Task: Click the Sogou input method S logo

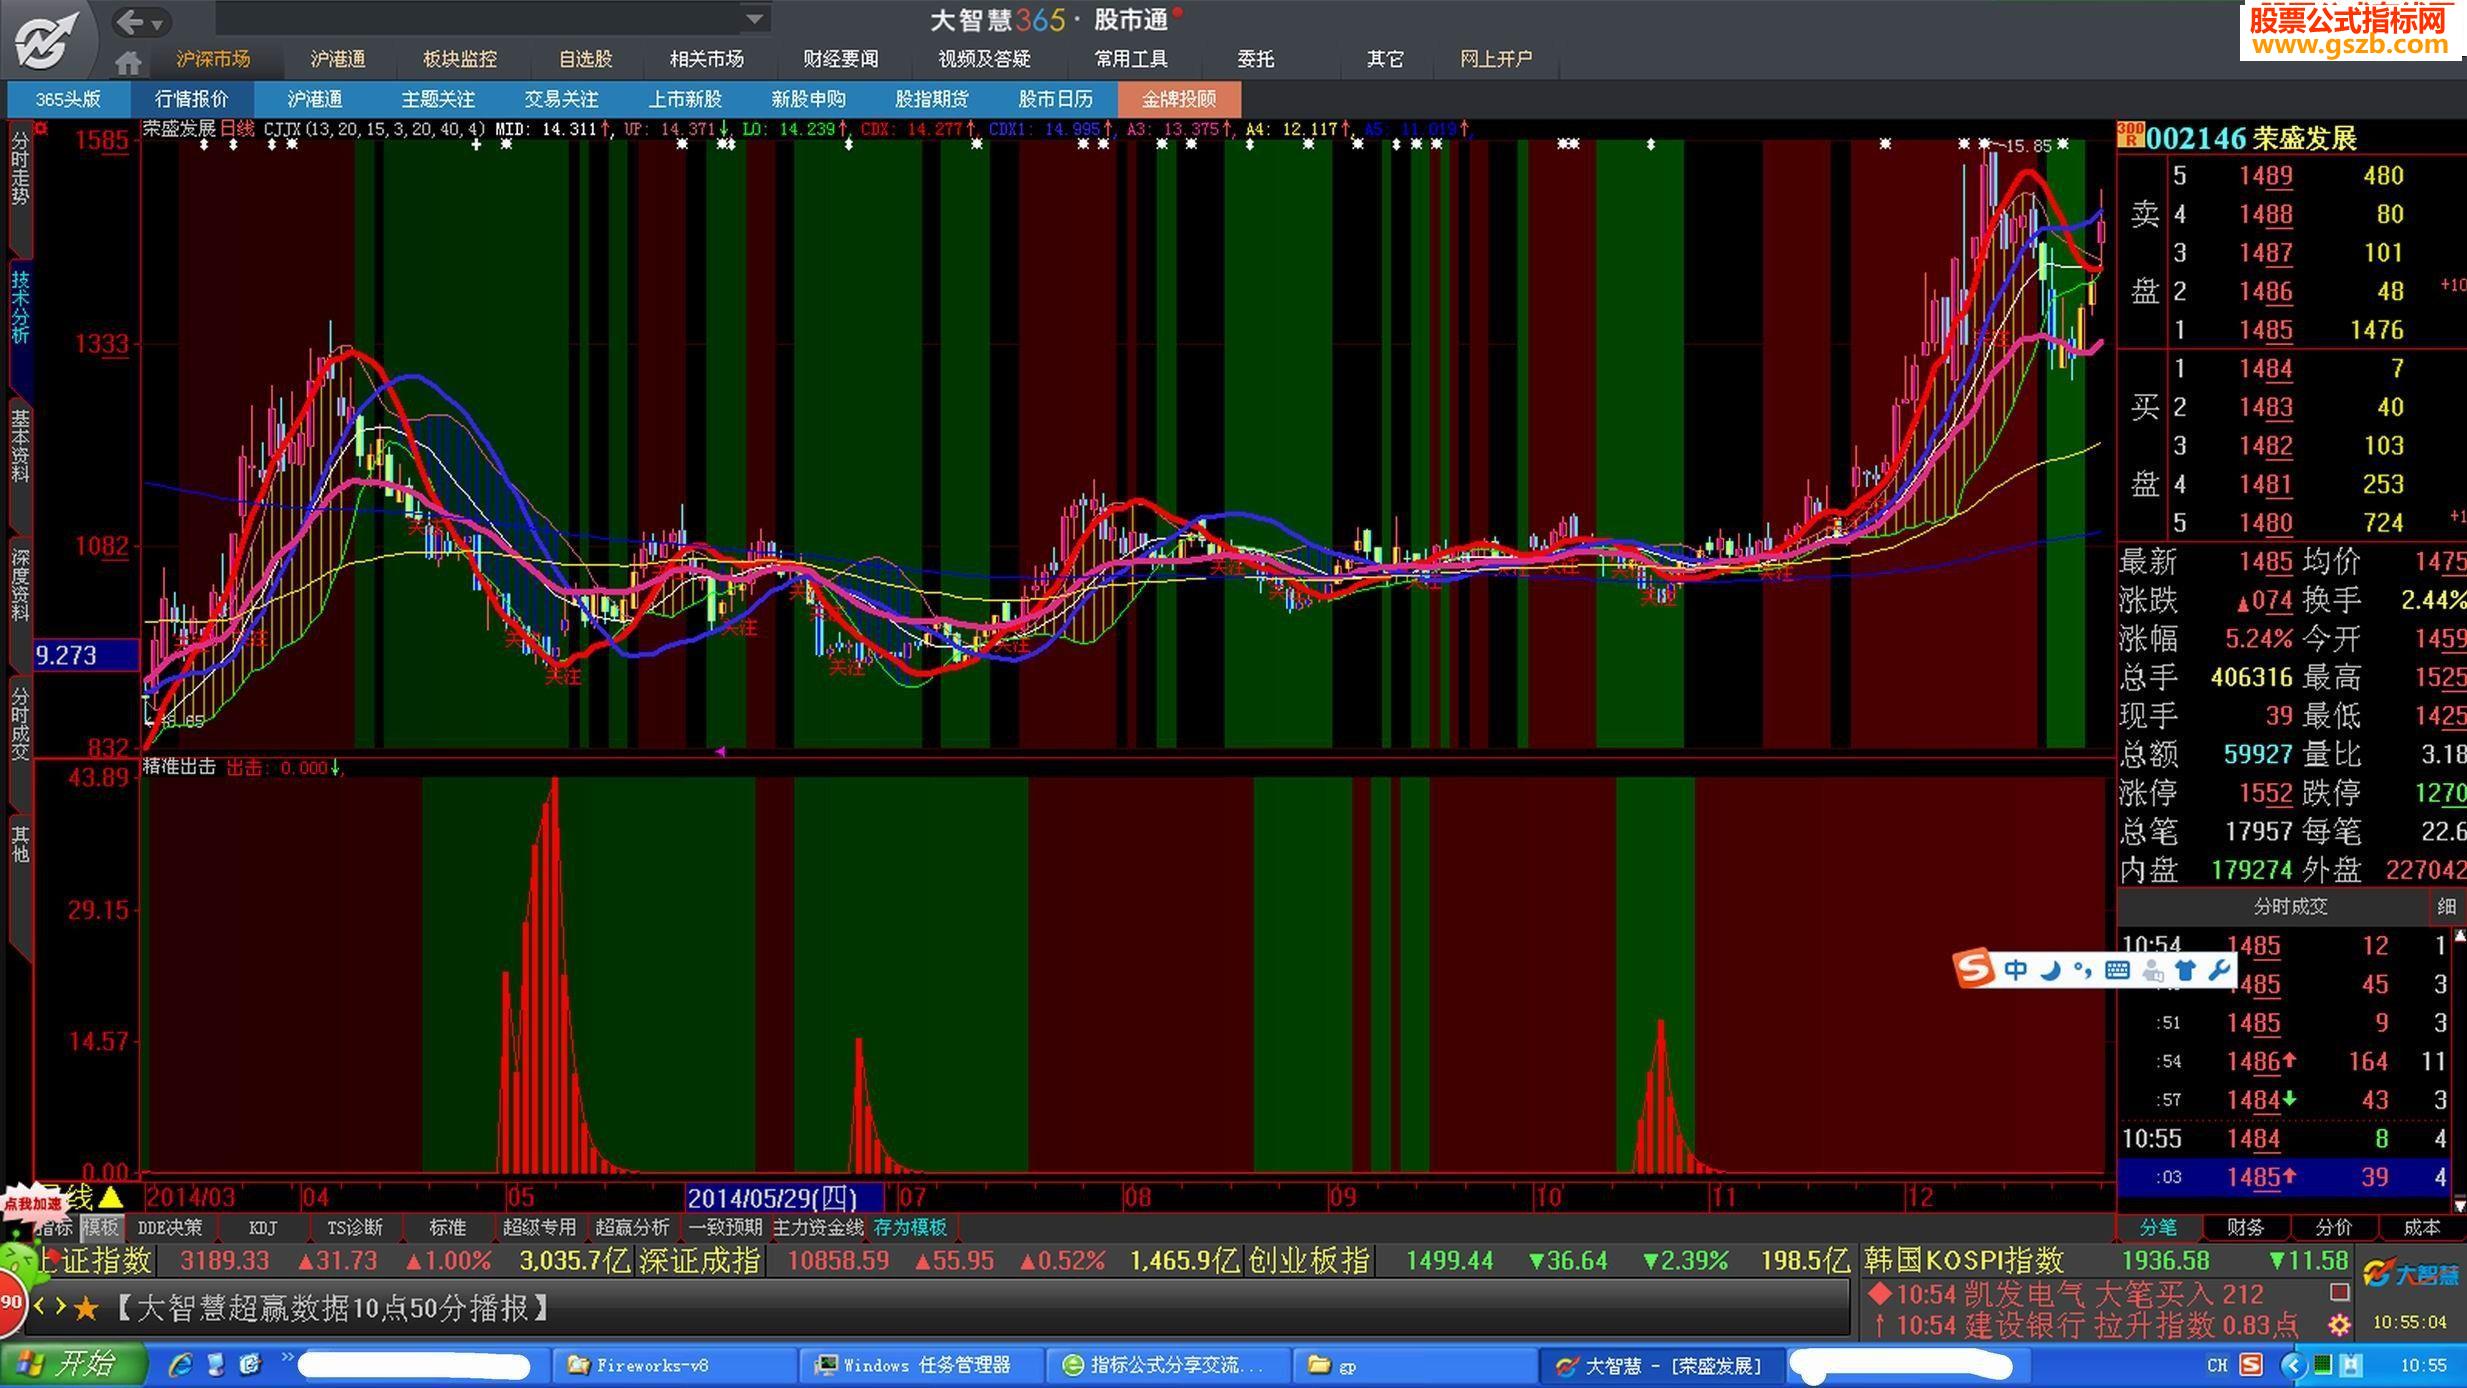Action: (x=1974, y=968)
